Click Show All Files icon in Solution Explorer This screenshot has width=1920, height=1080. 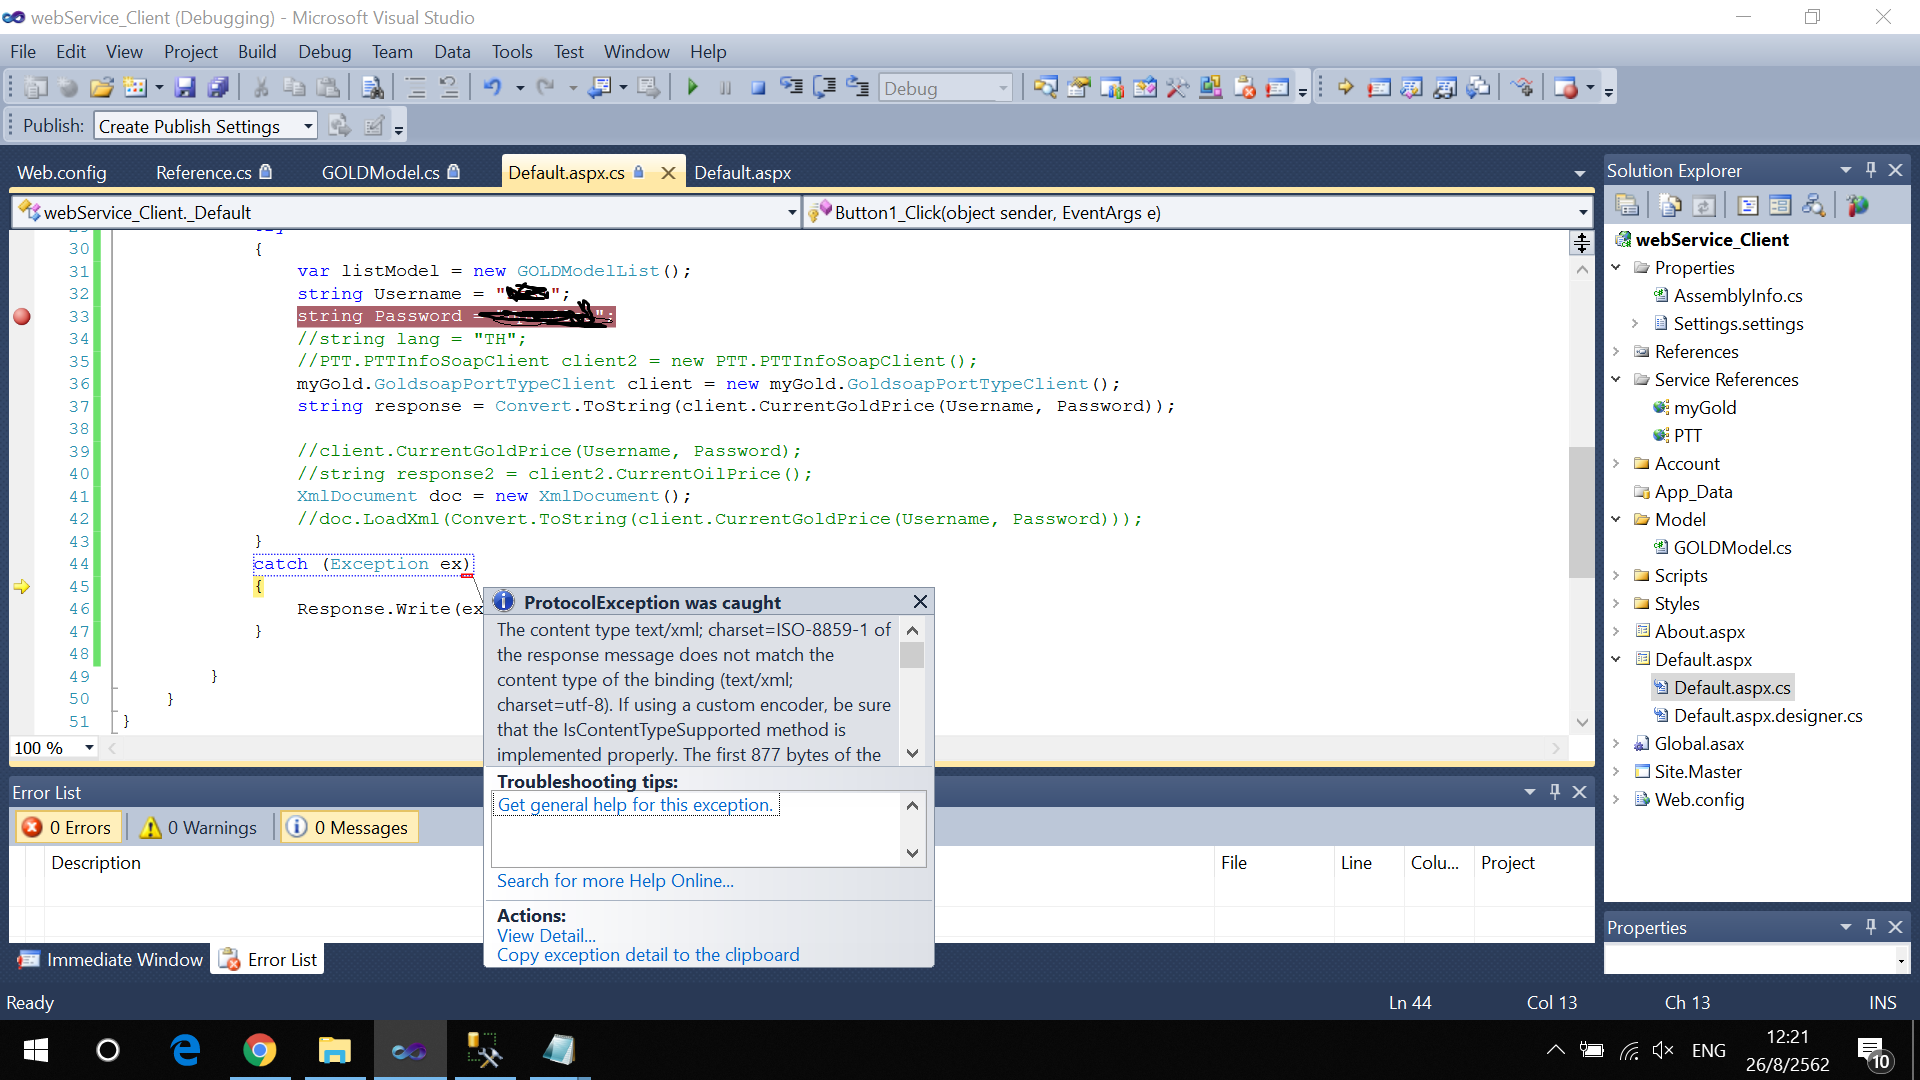(x=1670, y=206)
